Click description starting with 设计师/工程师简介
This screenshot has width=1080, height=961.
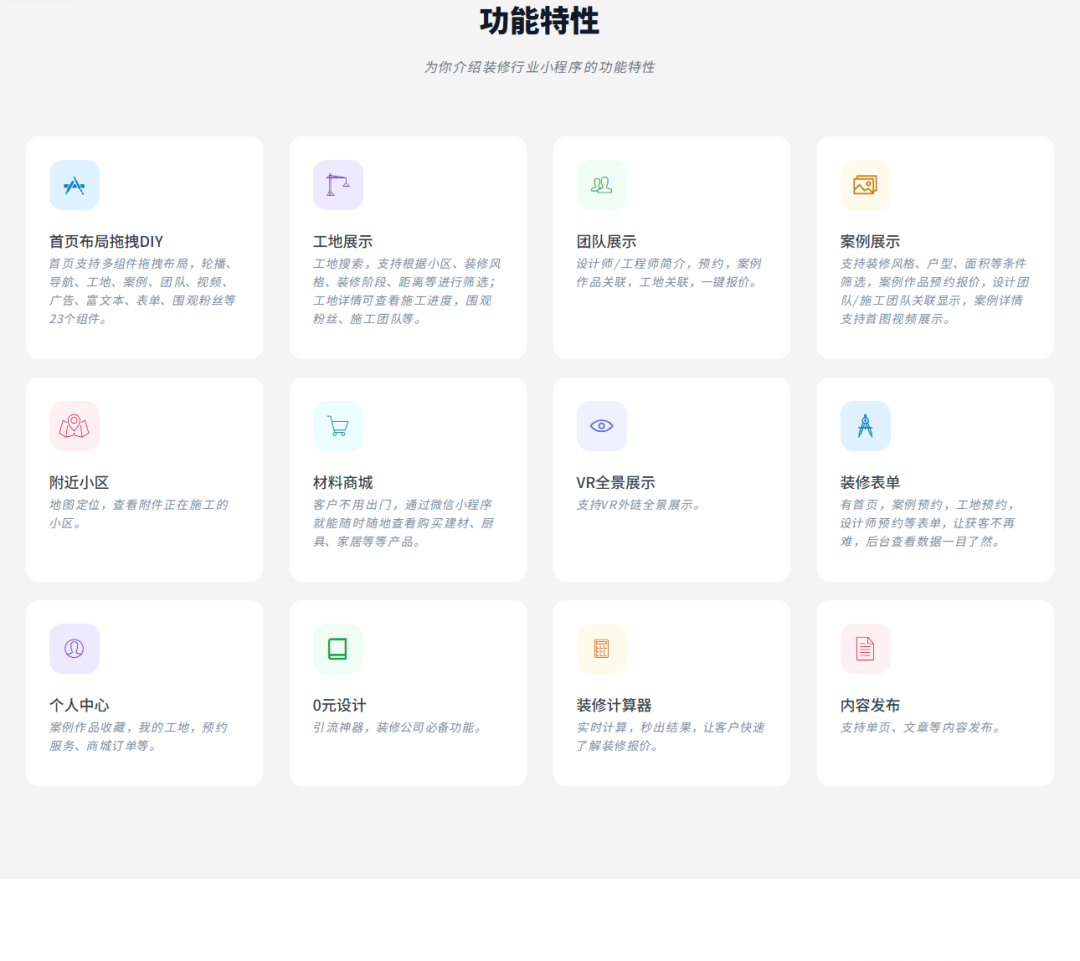[x=669, y=273]
